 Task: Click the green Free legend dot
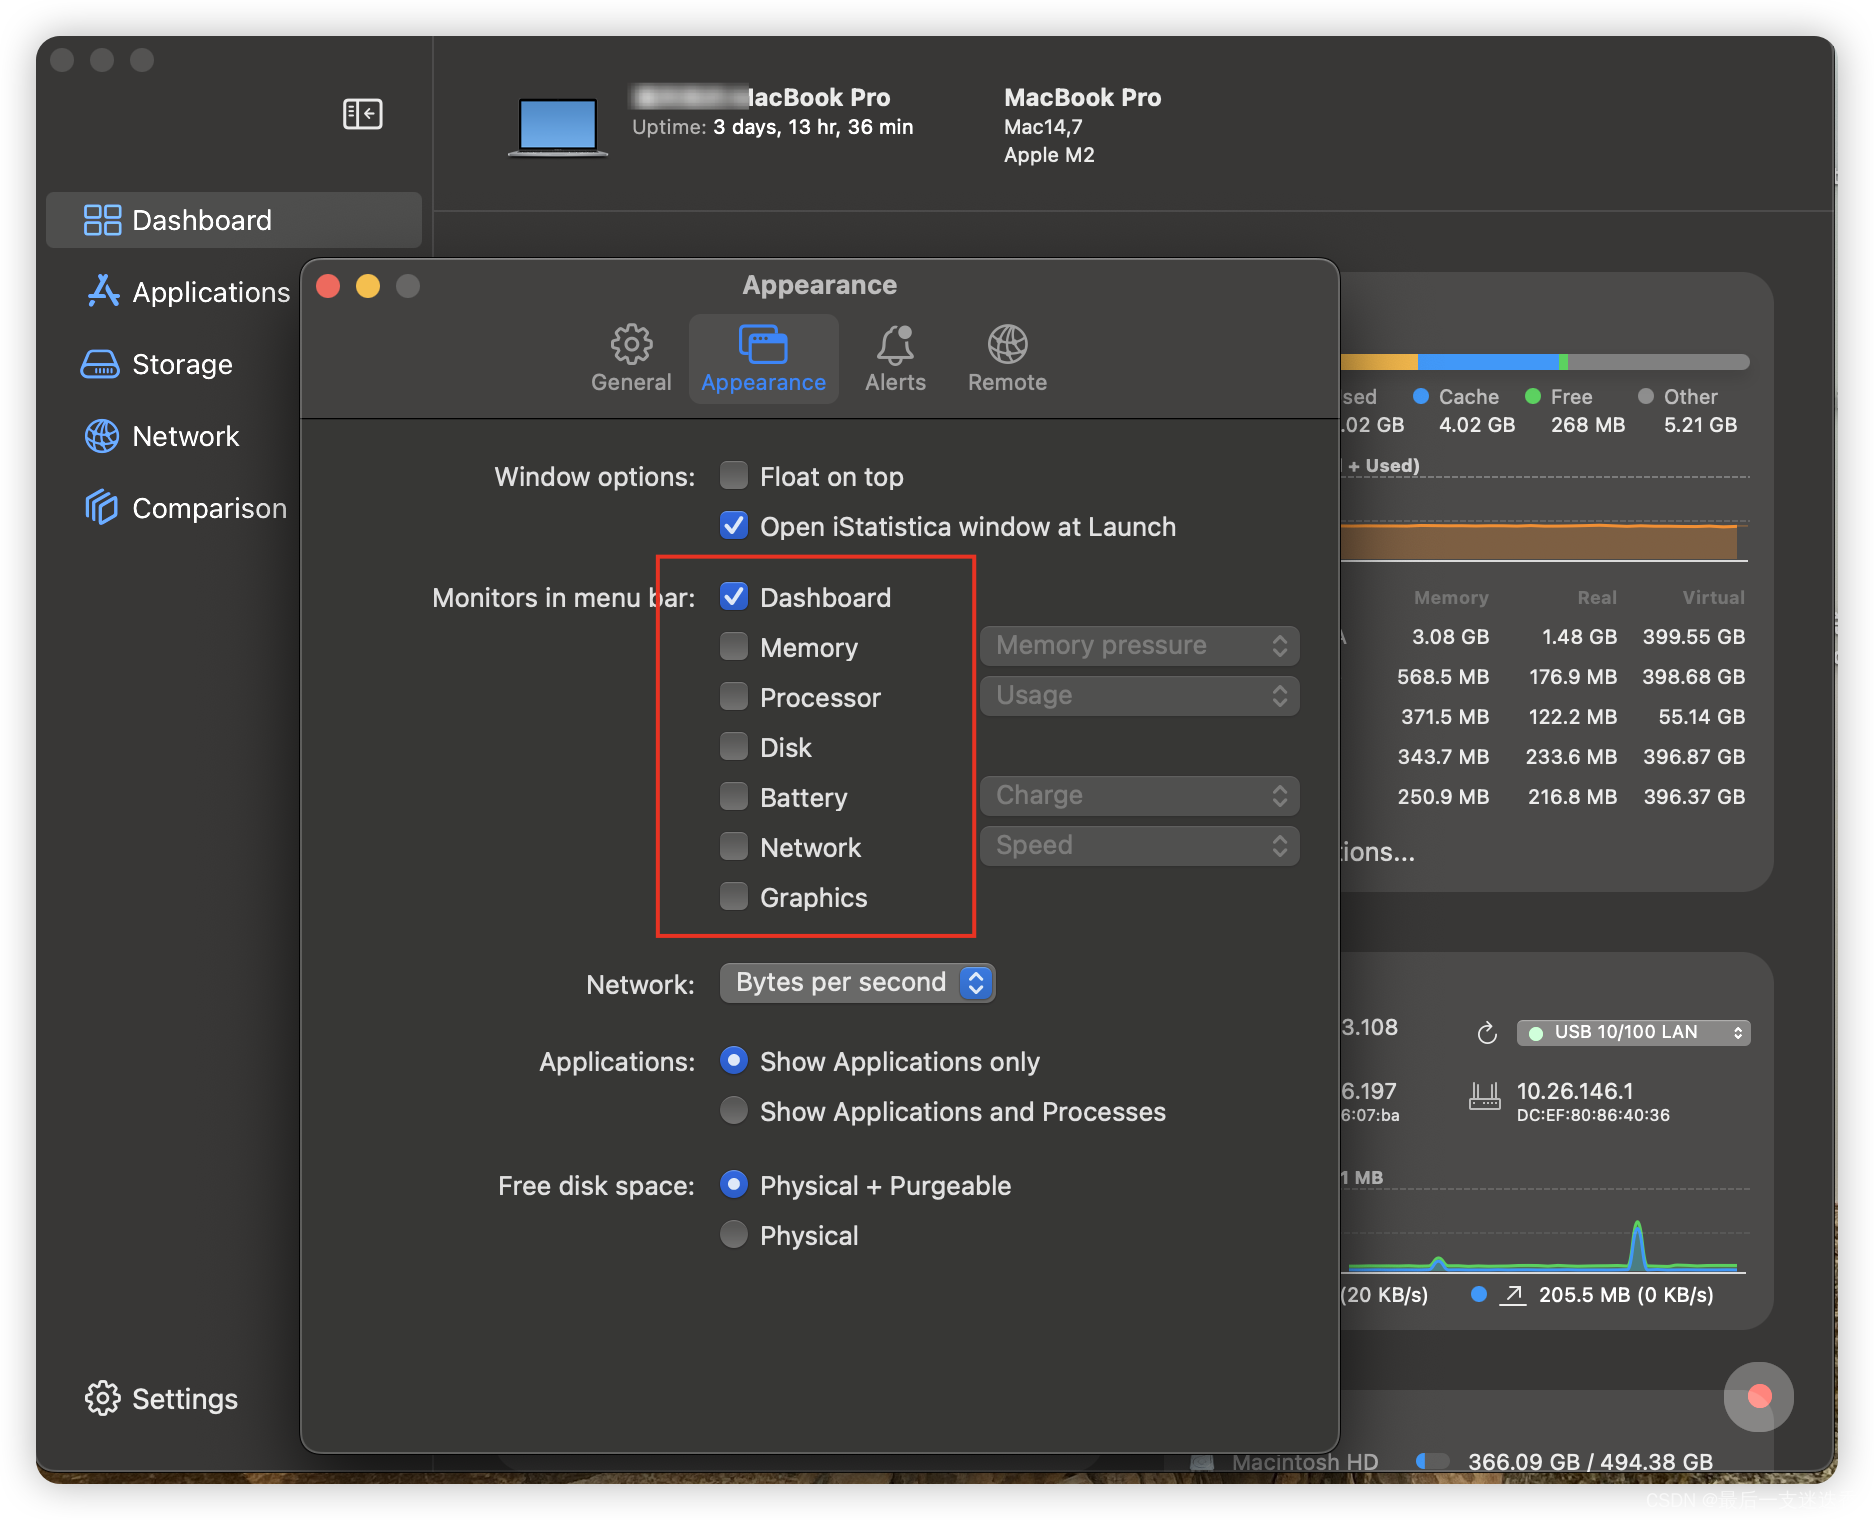(x=1533, y=396)
